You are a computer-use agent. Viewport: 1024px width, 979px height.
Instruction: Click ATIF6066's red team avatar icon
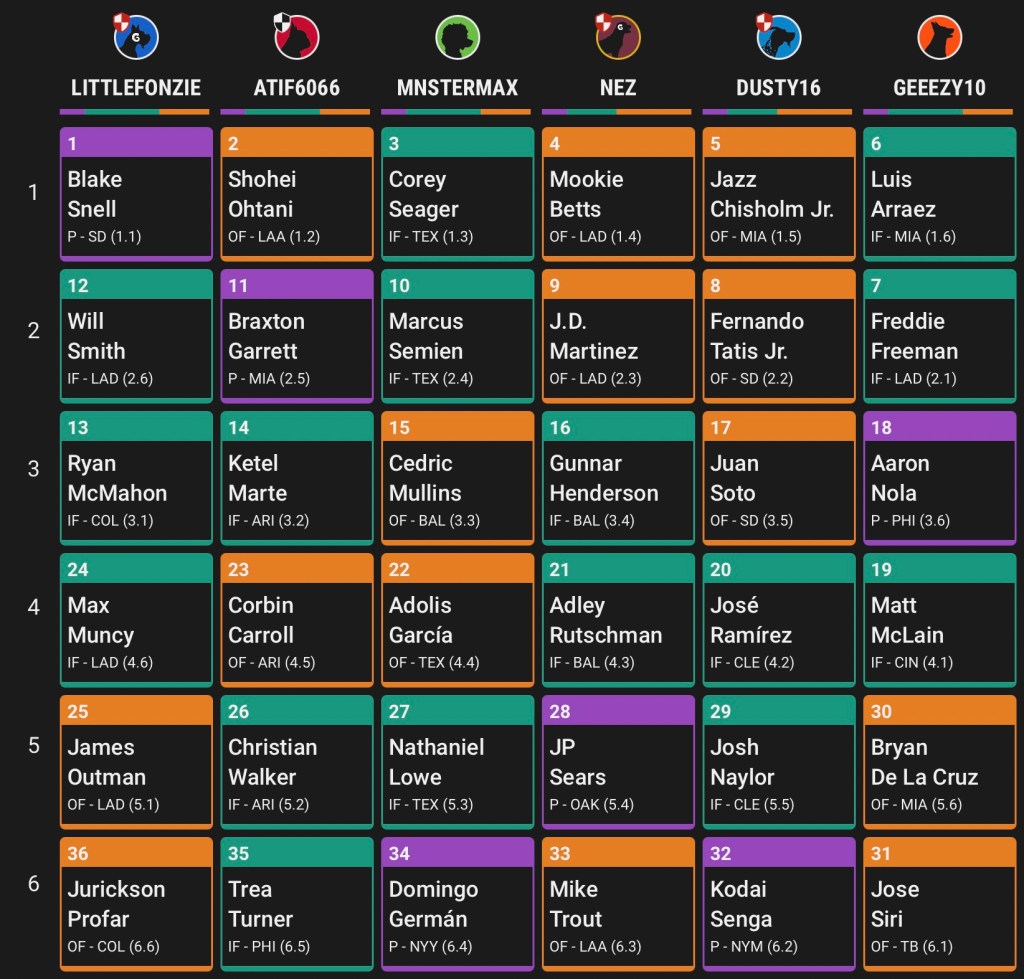[x=297, y=37]
